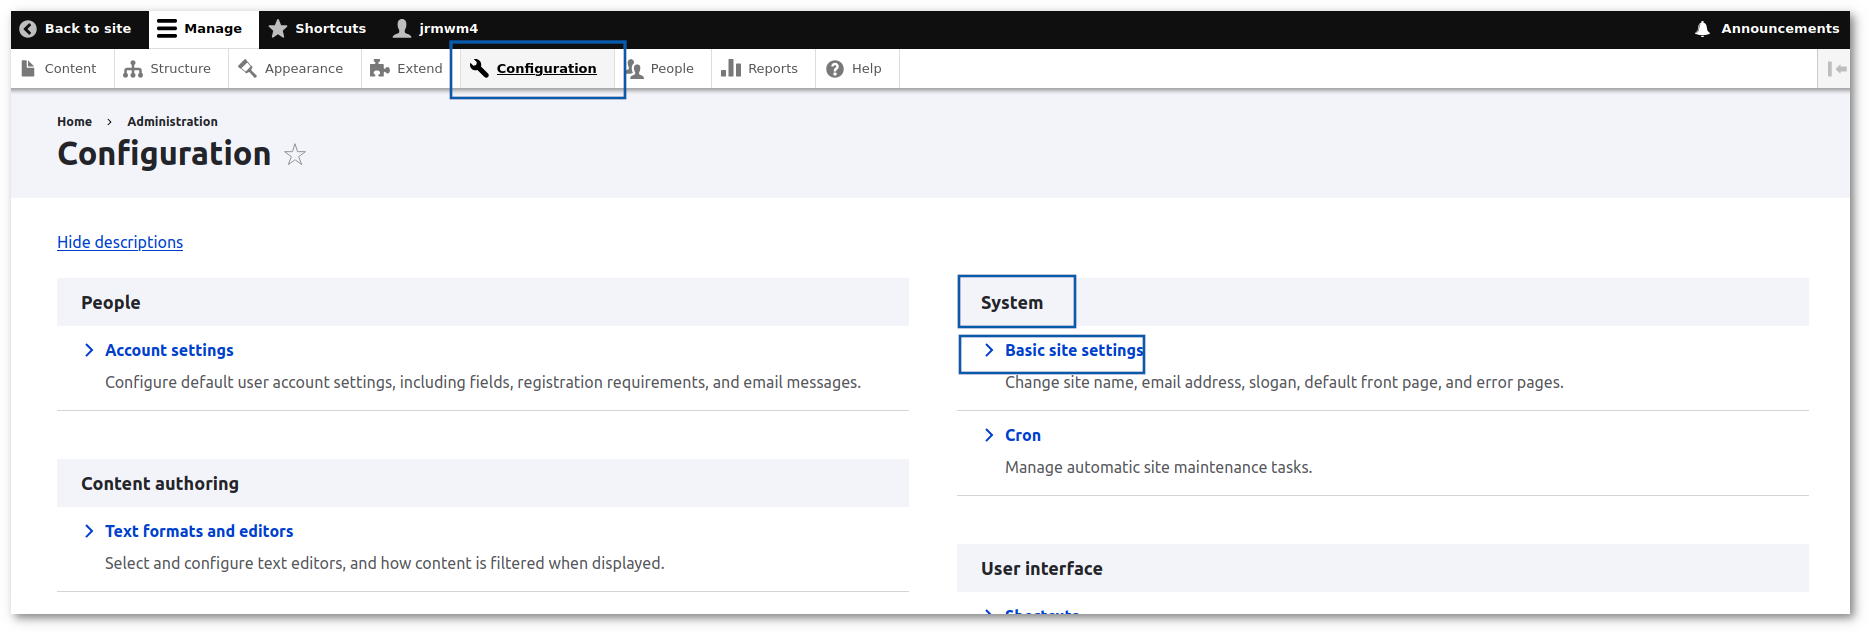Go to Home breadcrumb link
The image size is (1869, 633).
coord(74,122)
